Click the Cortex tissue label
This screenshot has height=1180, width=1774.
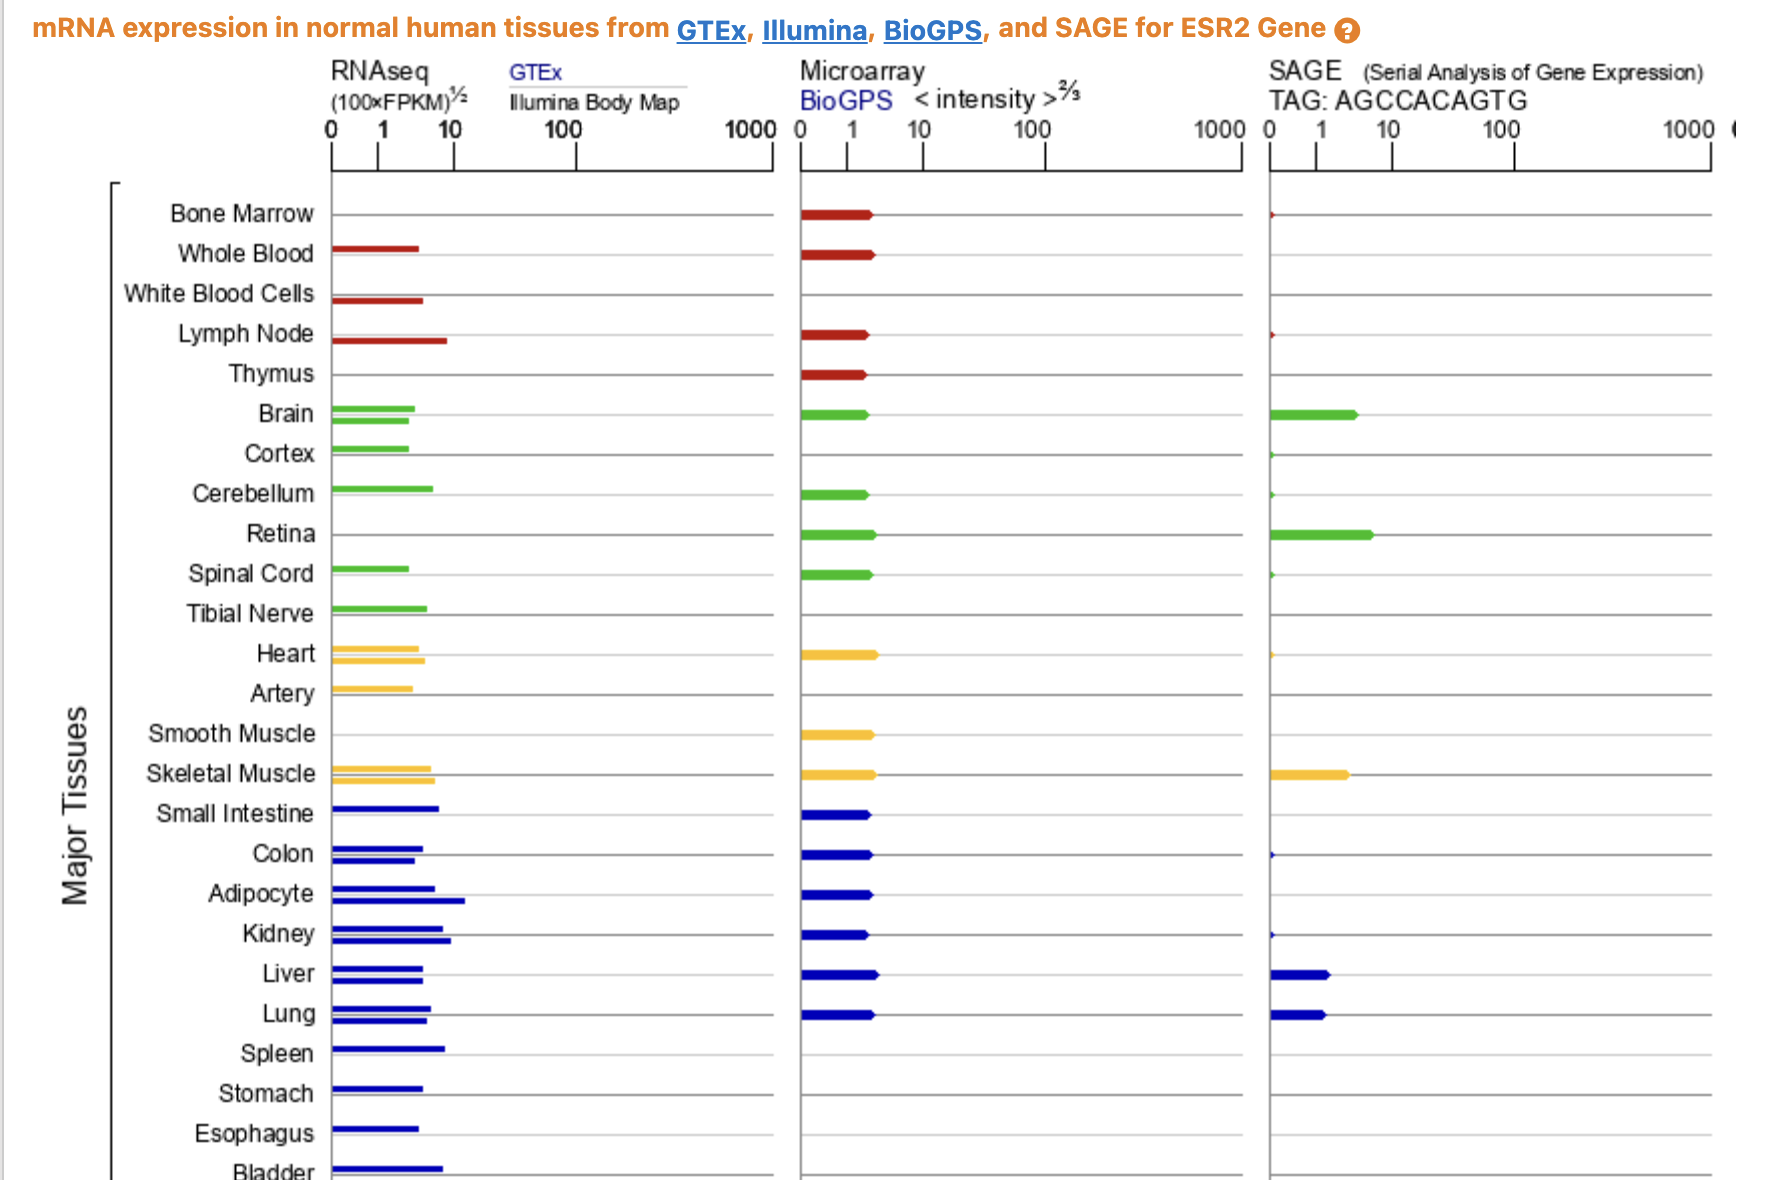pos(279,454)
